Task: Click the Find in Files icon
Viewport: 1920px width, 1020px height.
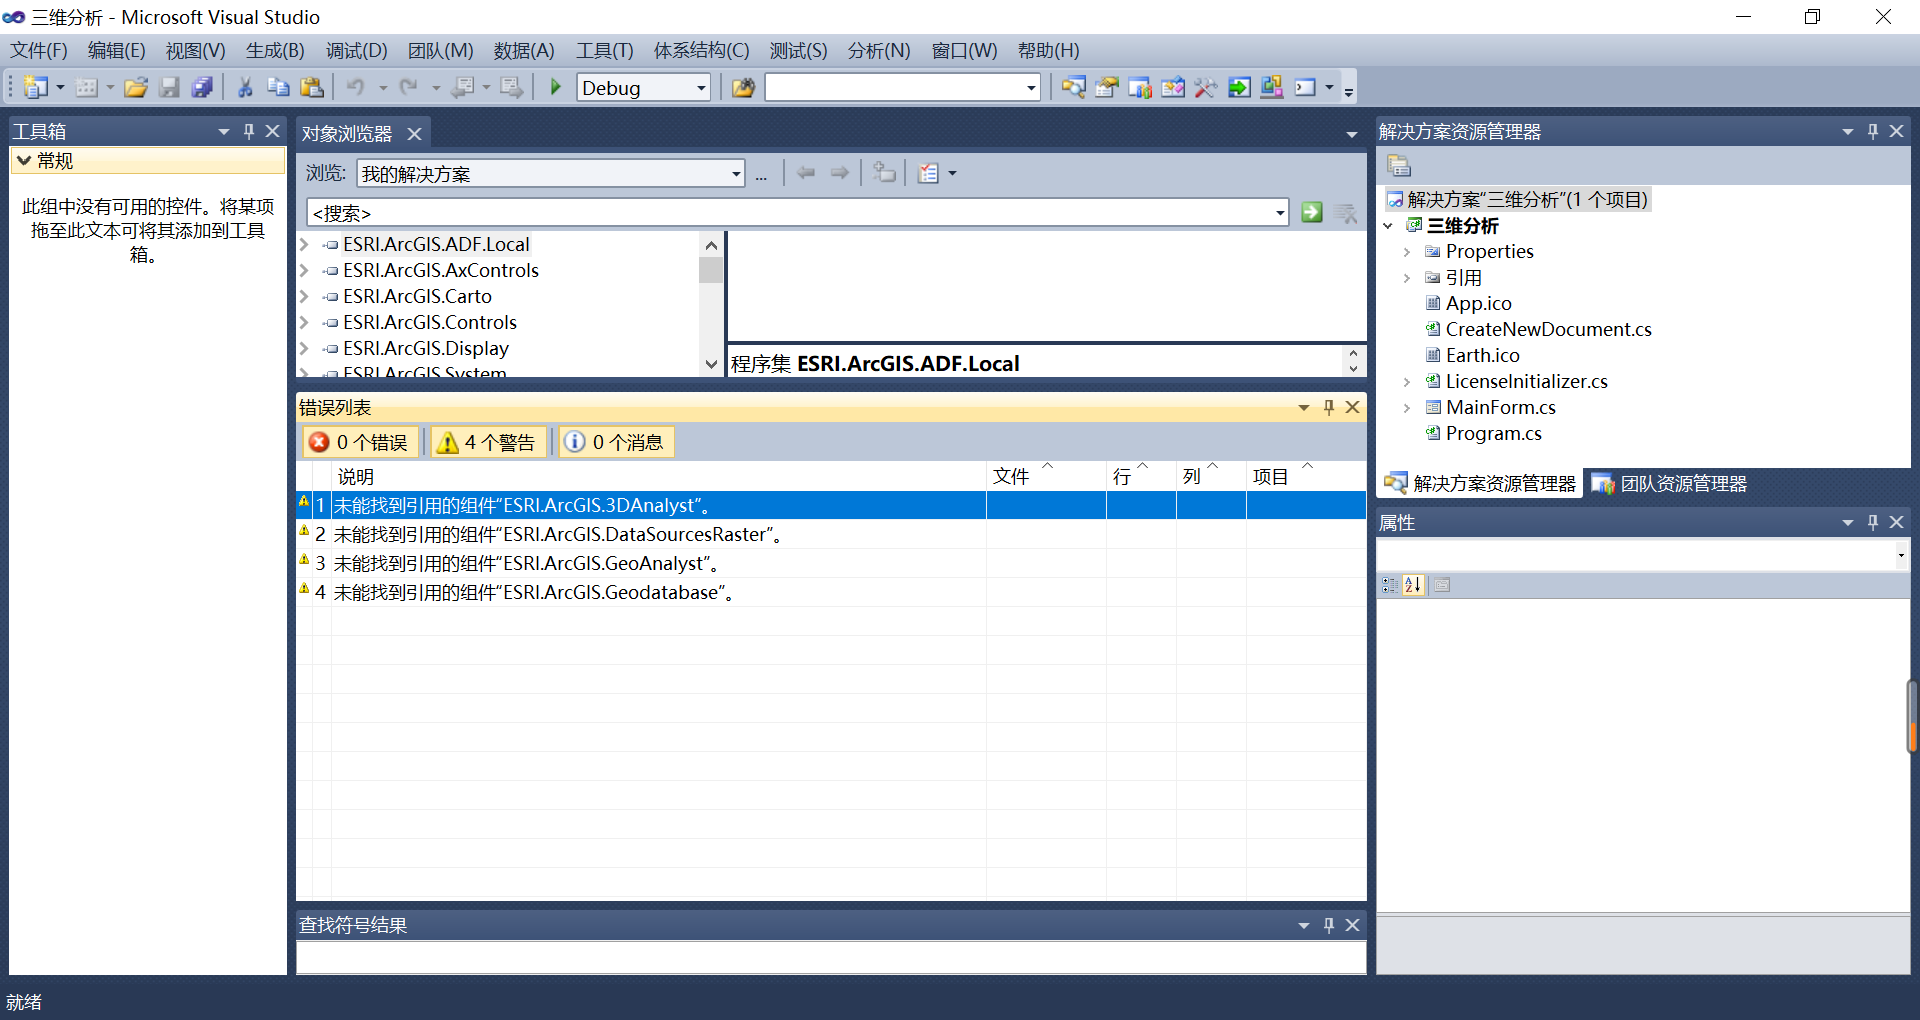Action: pos(743,88)
